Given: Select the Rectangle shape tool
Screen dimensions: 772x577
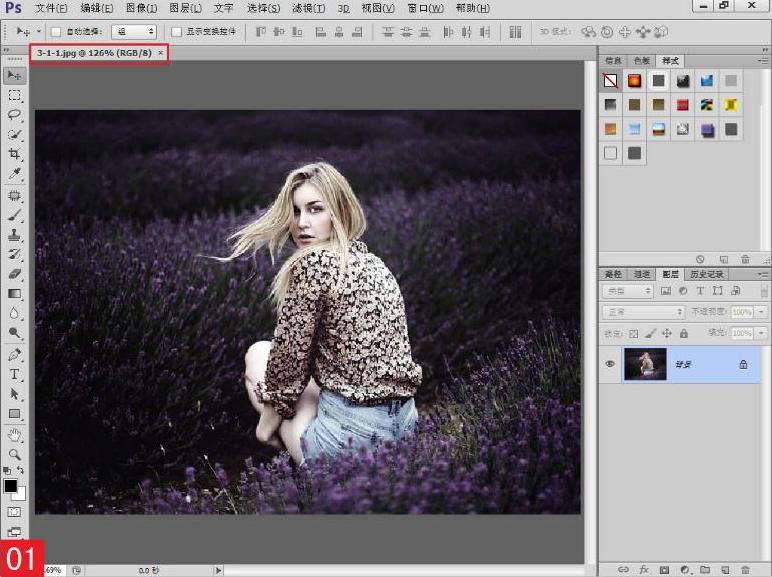Looking at the screenshot, I should tap(14, 414).
